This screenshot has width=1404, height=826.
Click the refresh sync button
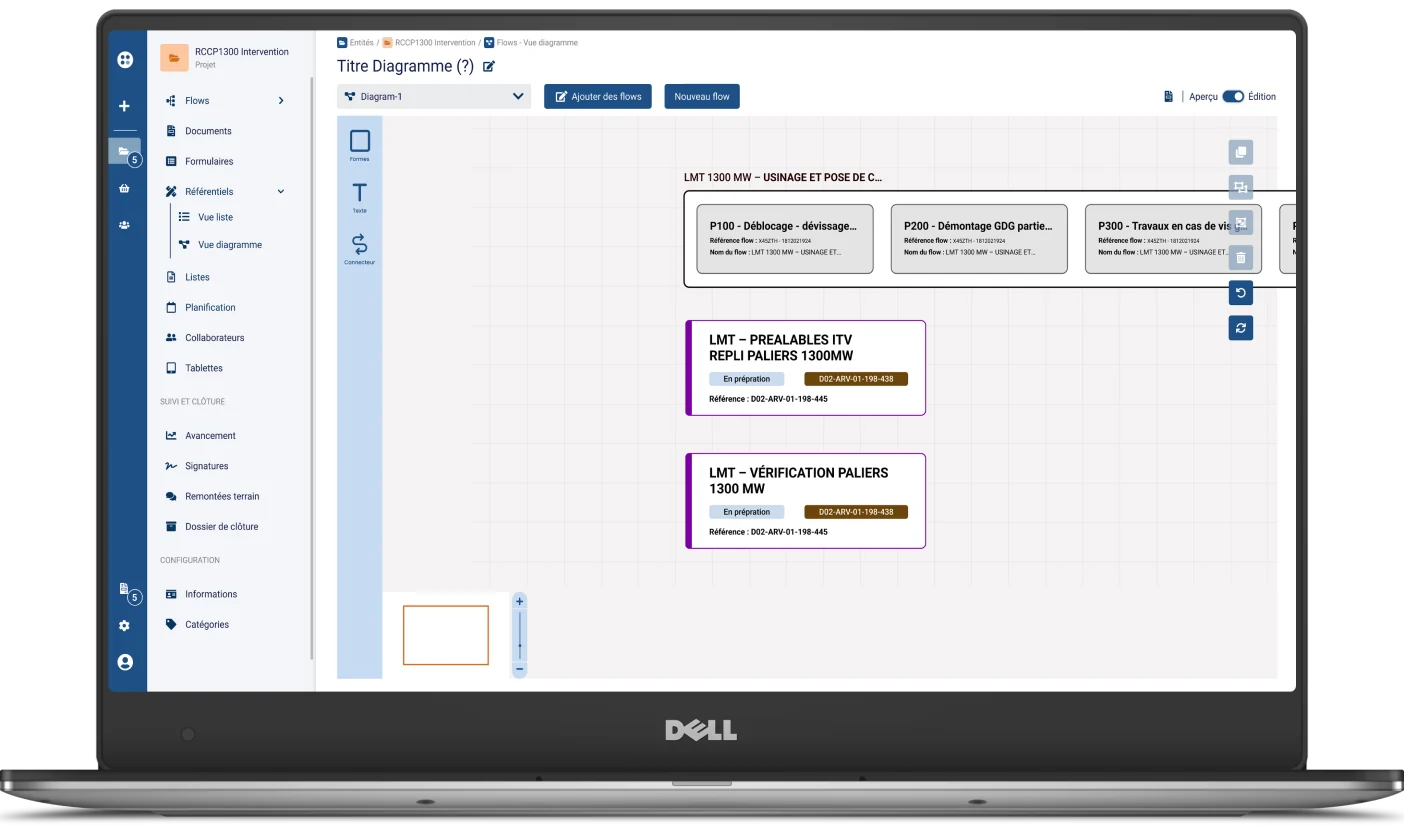1241,328
